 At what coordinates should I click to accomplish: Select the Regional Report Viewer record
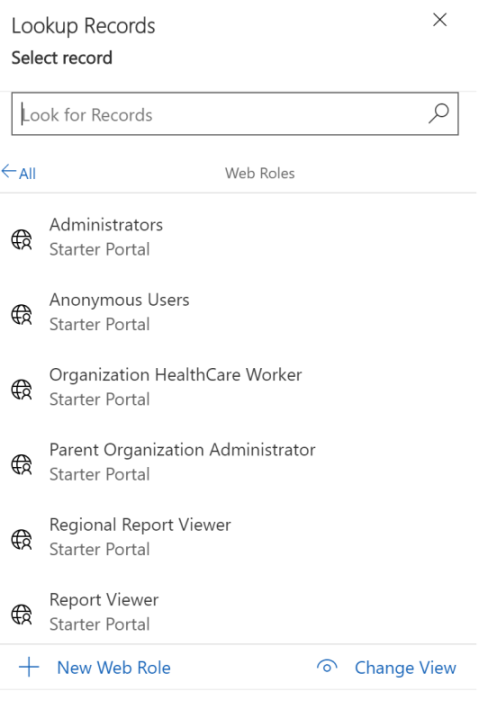click(x=238, y=537)
